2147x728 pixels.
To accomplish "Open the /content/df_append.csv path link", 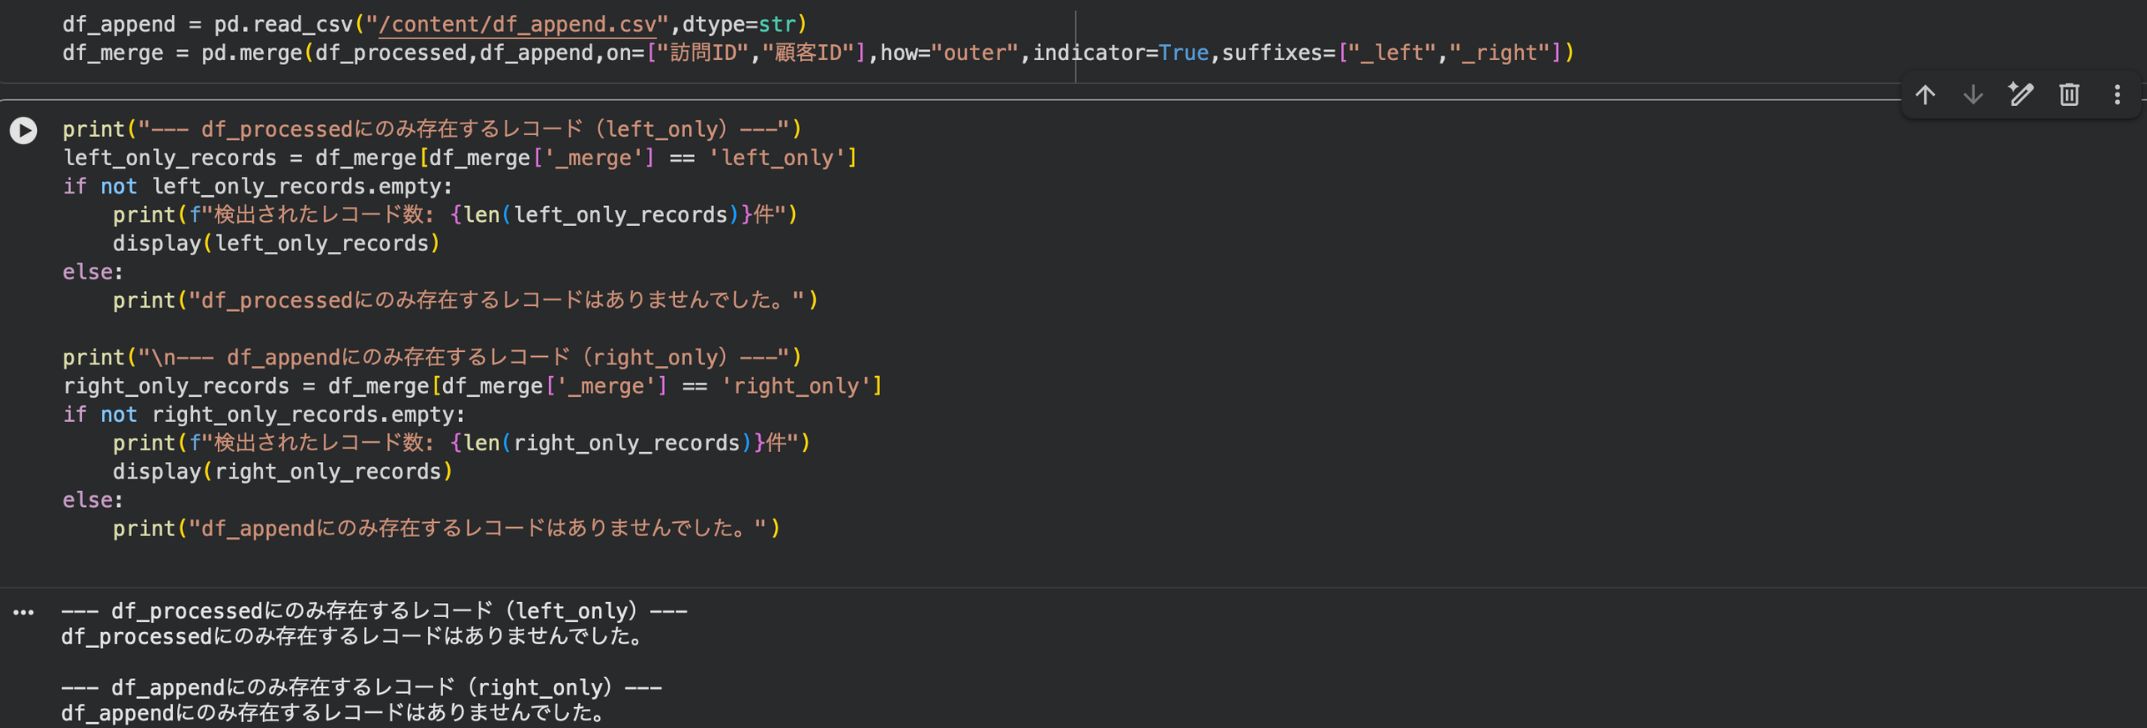I will click(518, 24).
